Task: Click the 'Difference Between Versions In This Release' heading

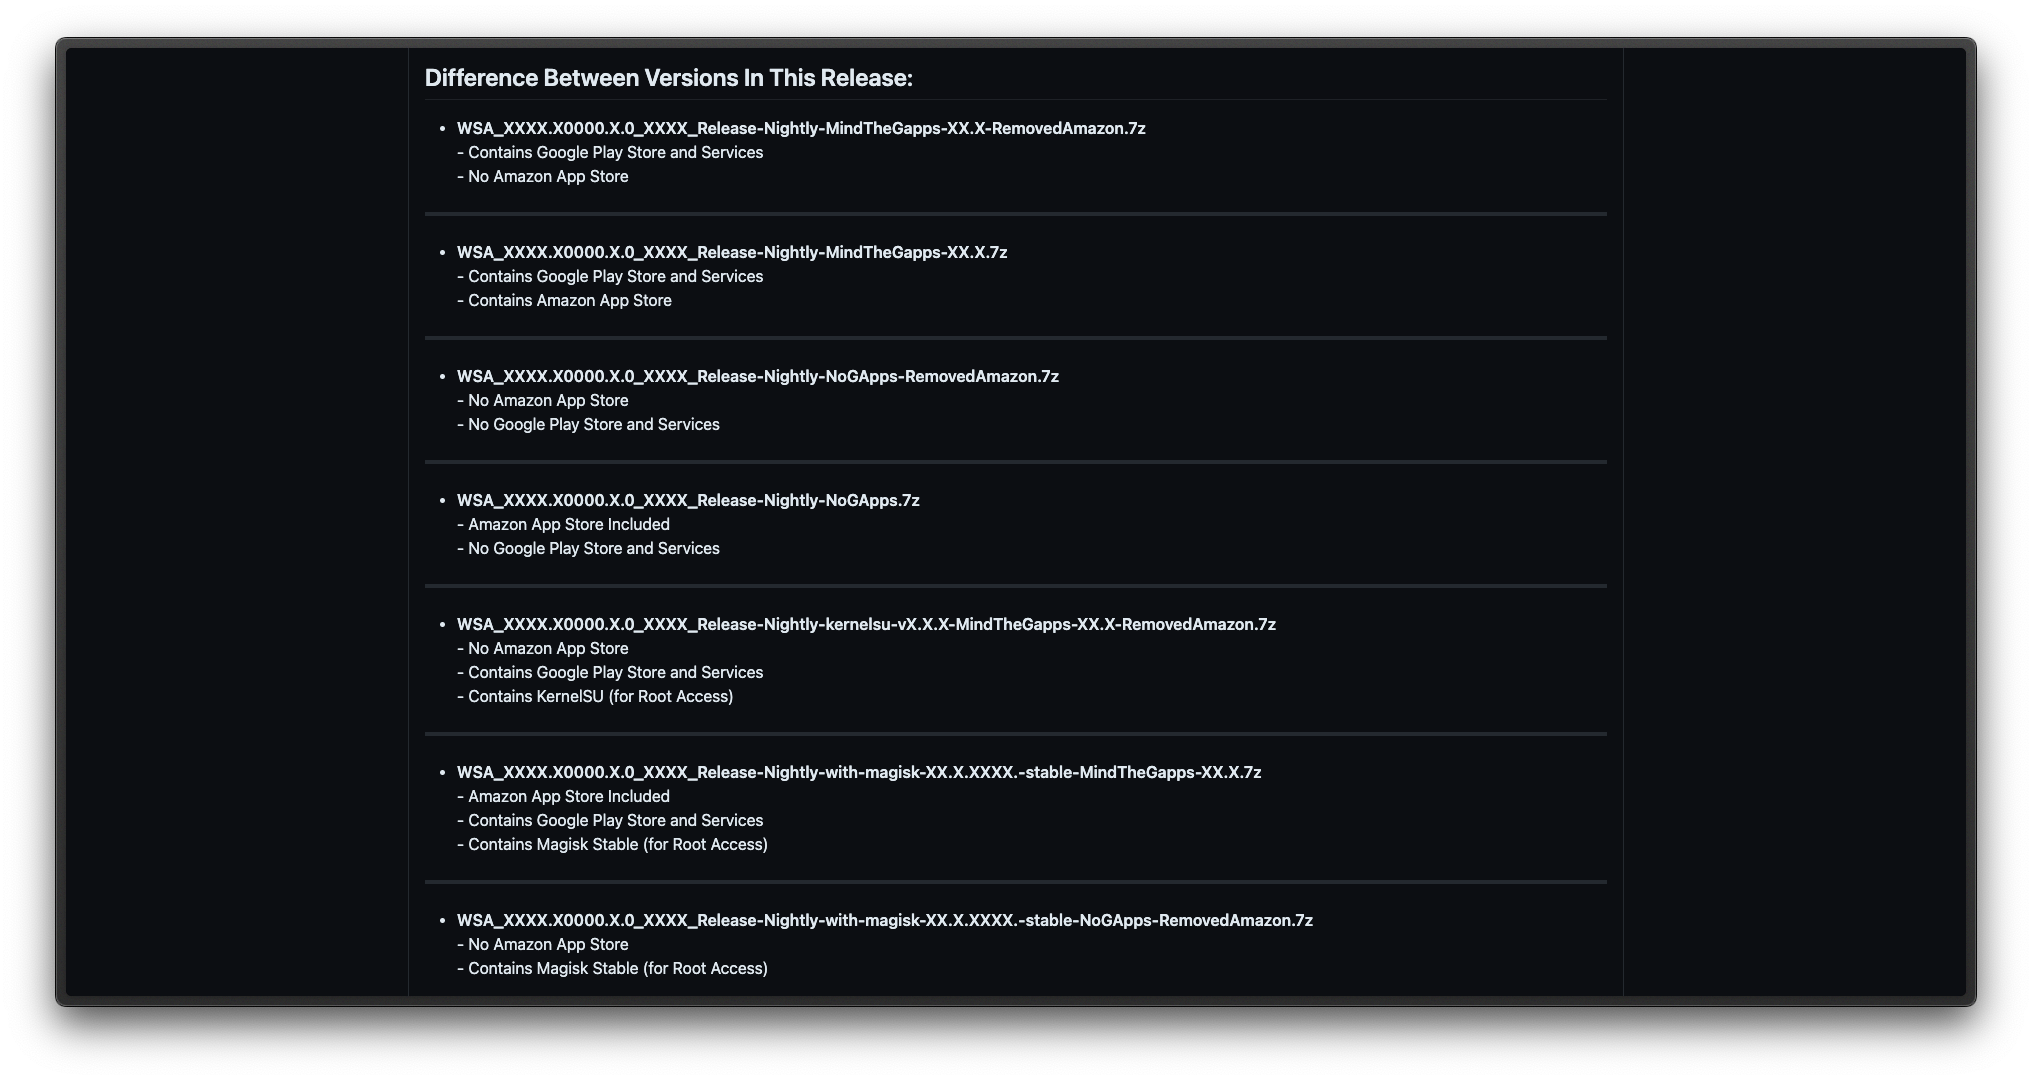Action: pos(668,78)
